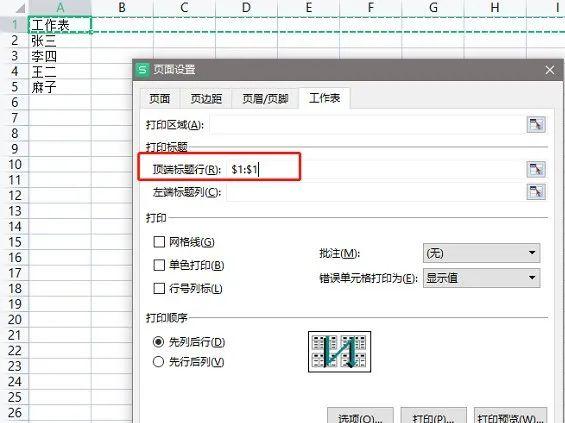Open the 批注 comments dropdown
565x423 pixels.
(481, 253)
